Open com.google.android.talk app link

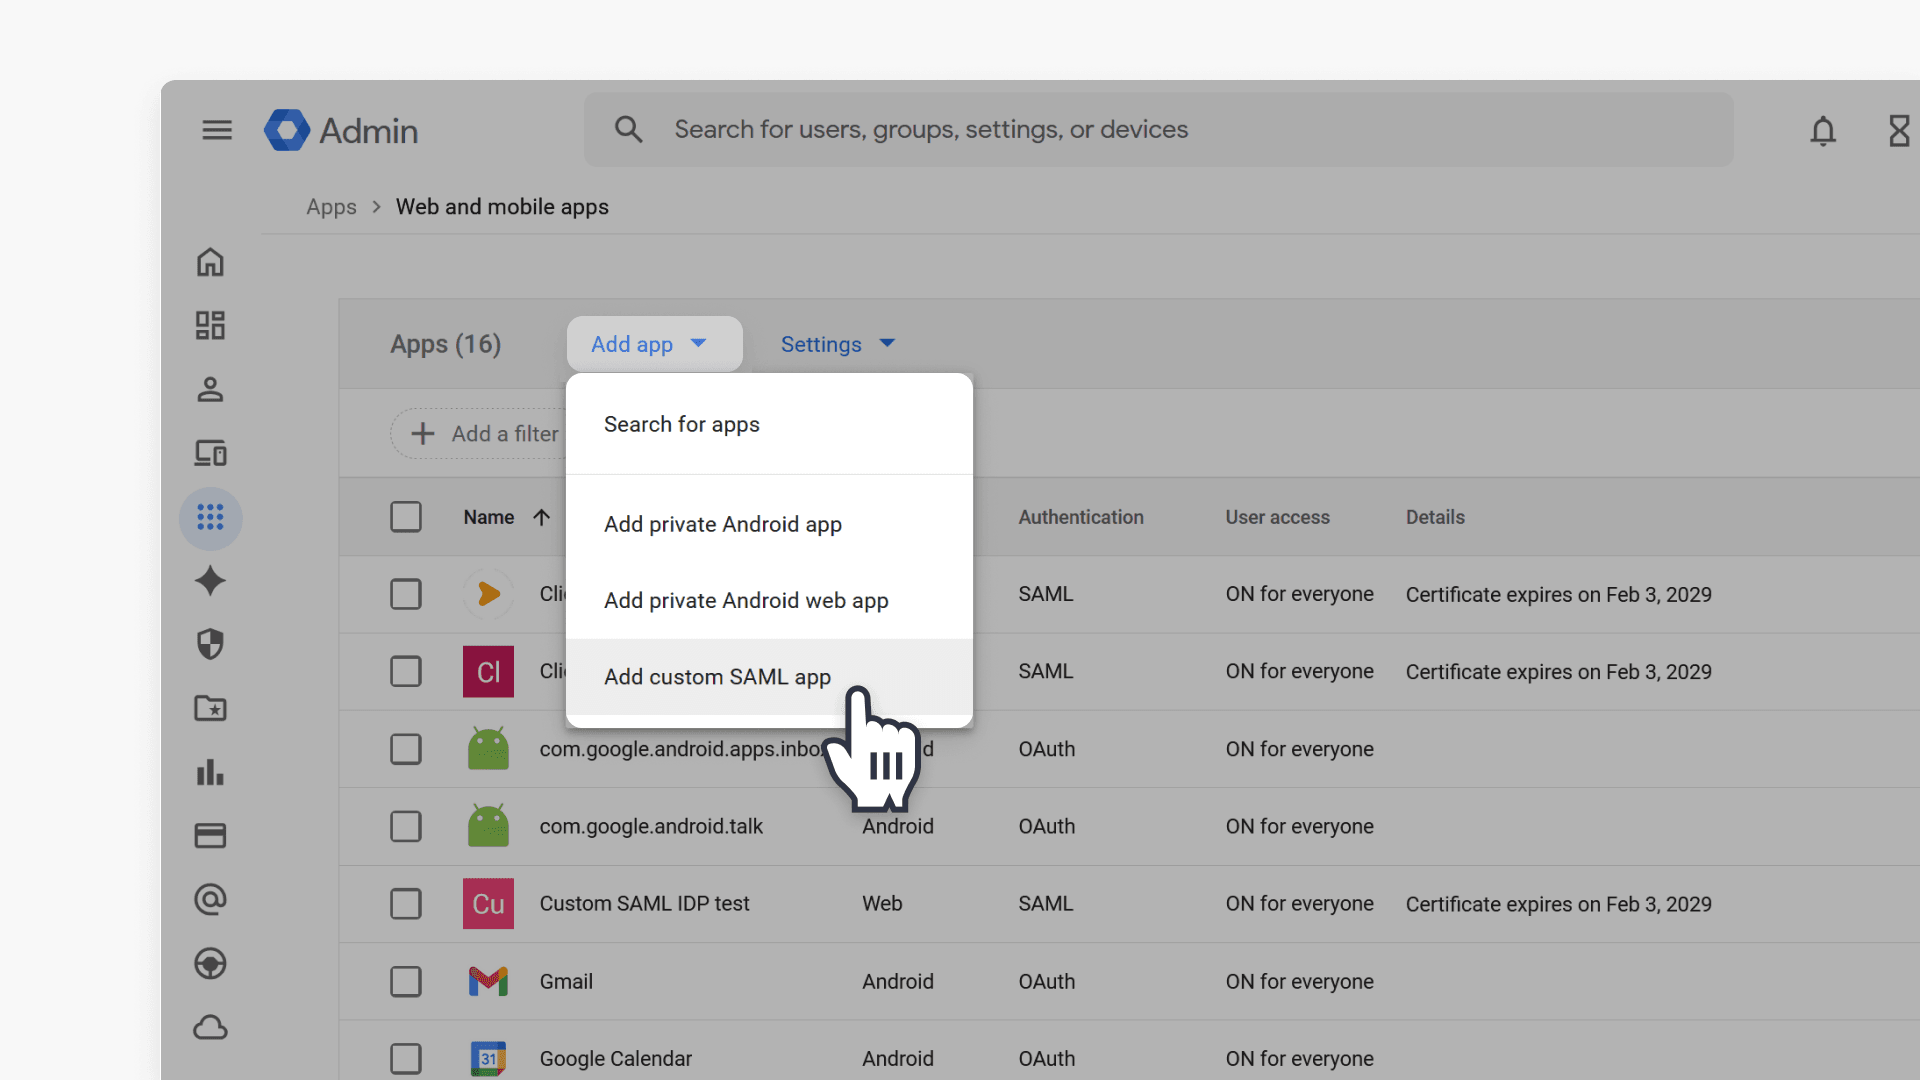651,826
